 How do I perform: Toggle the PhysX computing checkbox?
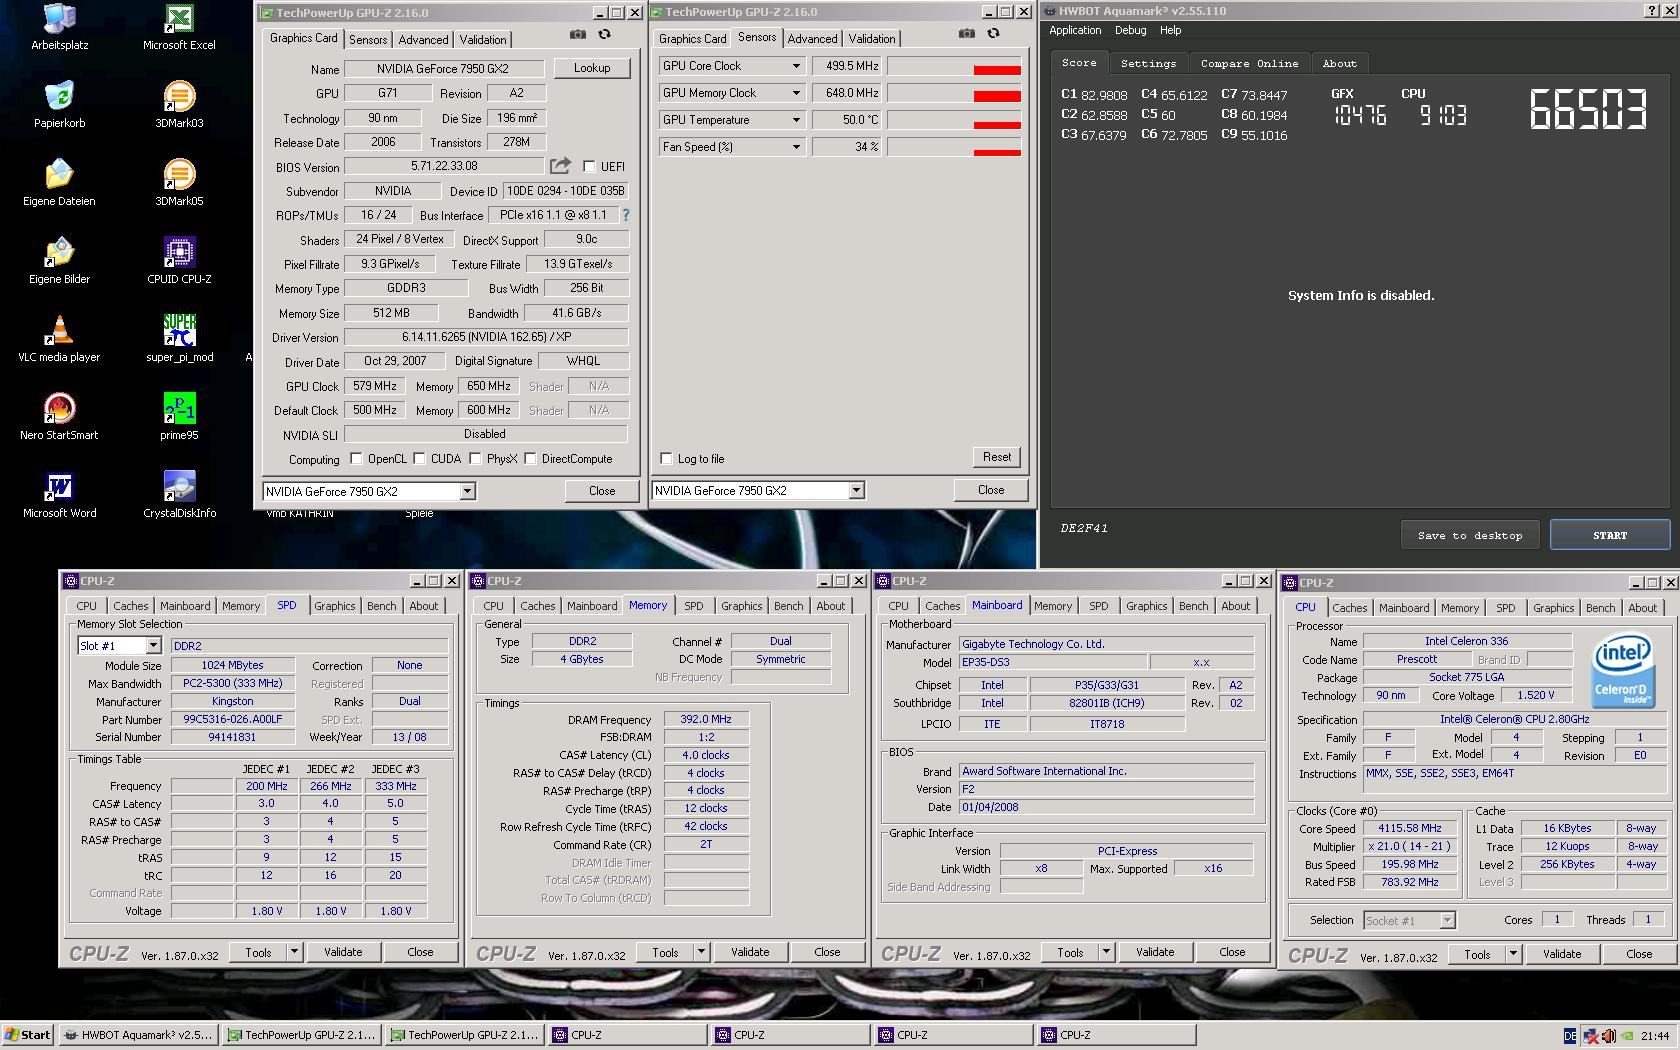click(x=475, y=459)
